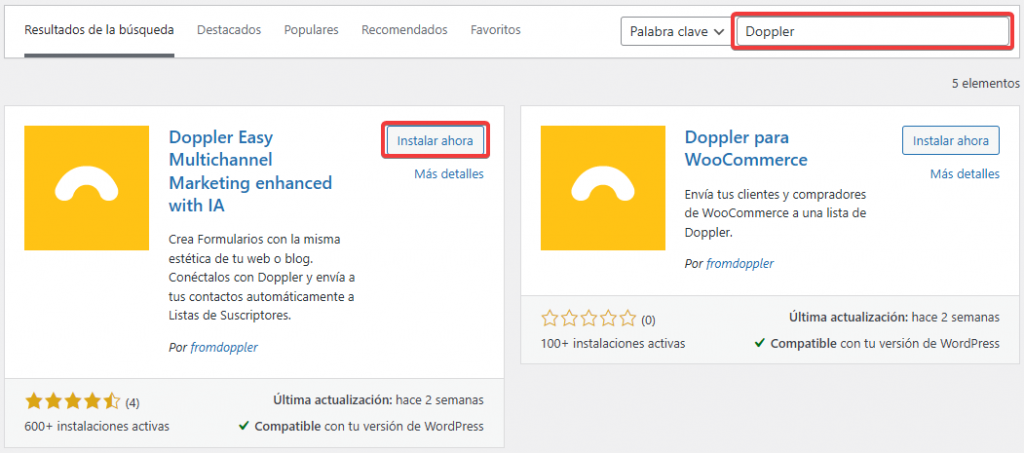Click '100+ instalaciones activas' text
This screenshot has width=1024, height=453.
(613, 343)
